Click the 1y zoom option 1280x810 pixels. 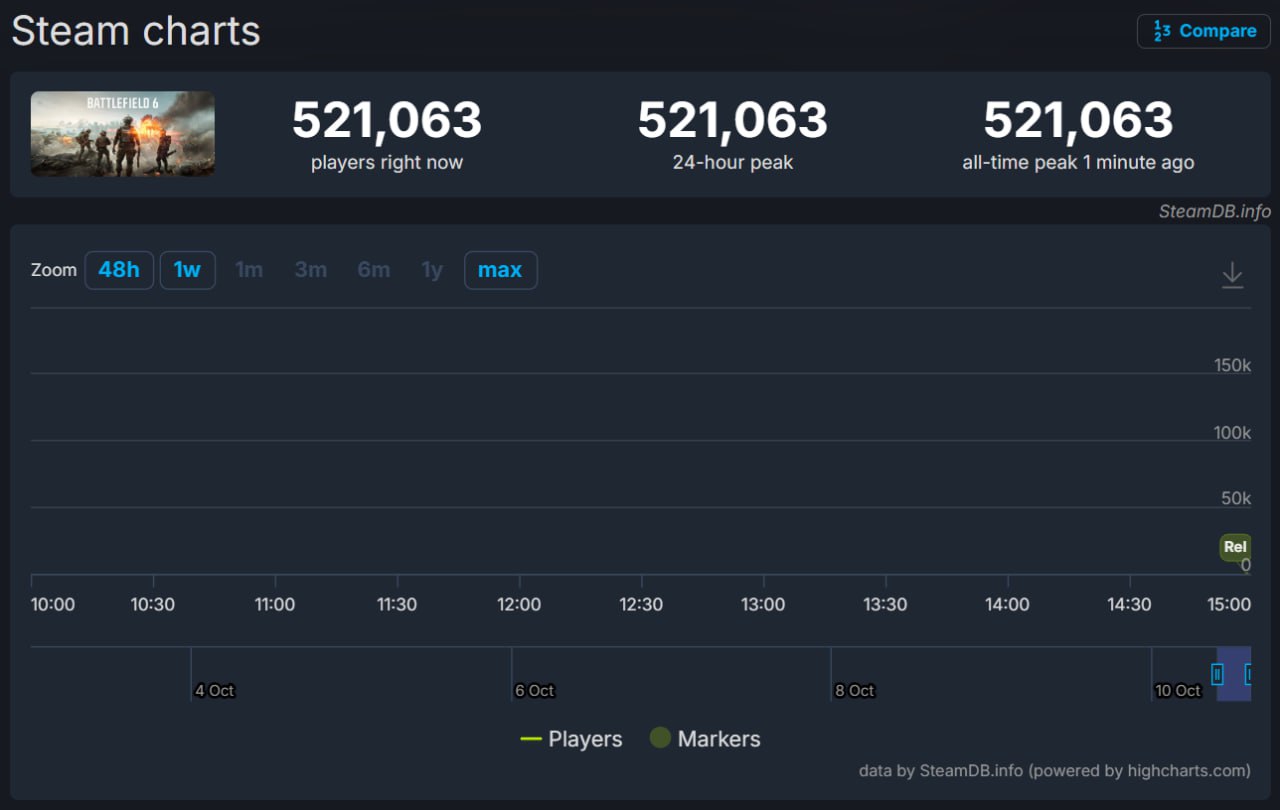coord(432,270)
